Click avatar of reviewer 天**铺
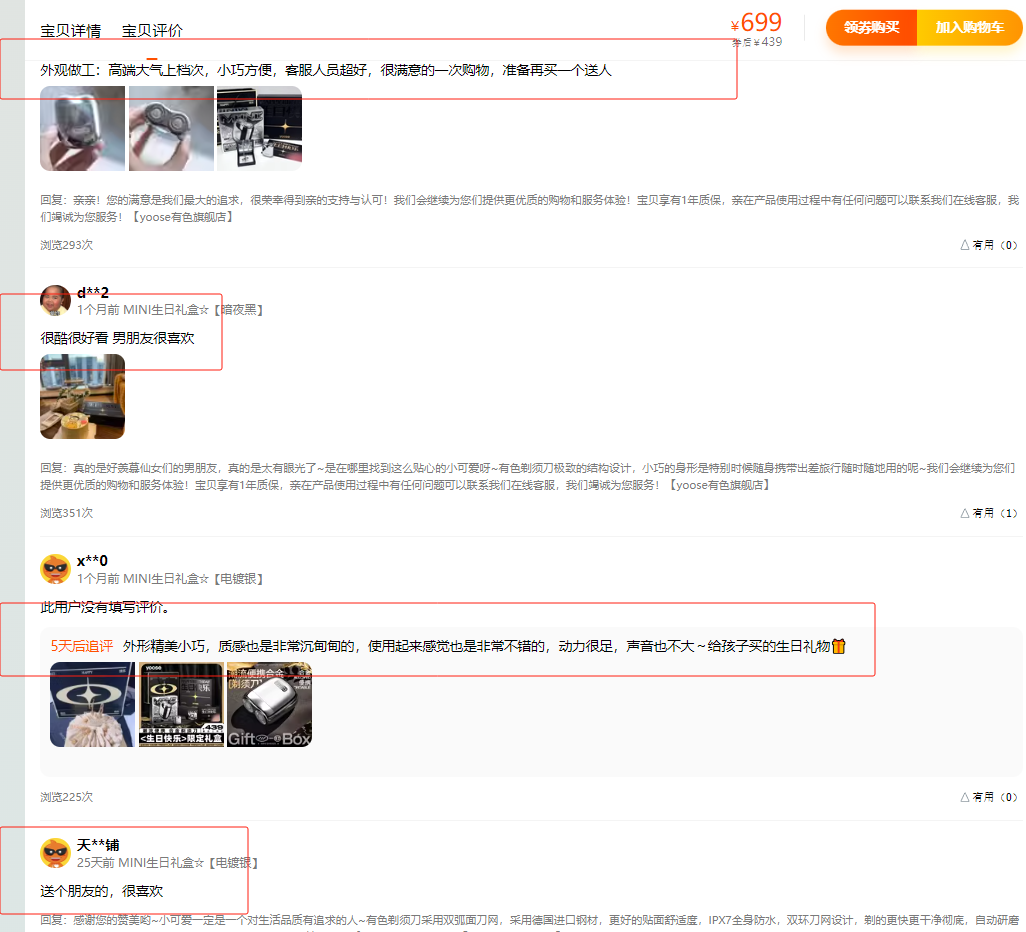Image resolution: width=1026 pixels, height=932 pixels. coord(56,853)
